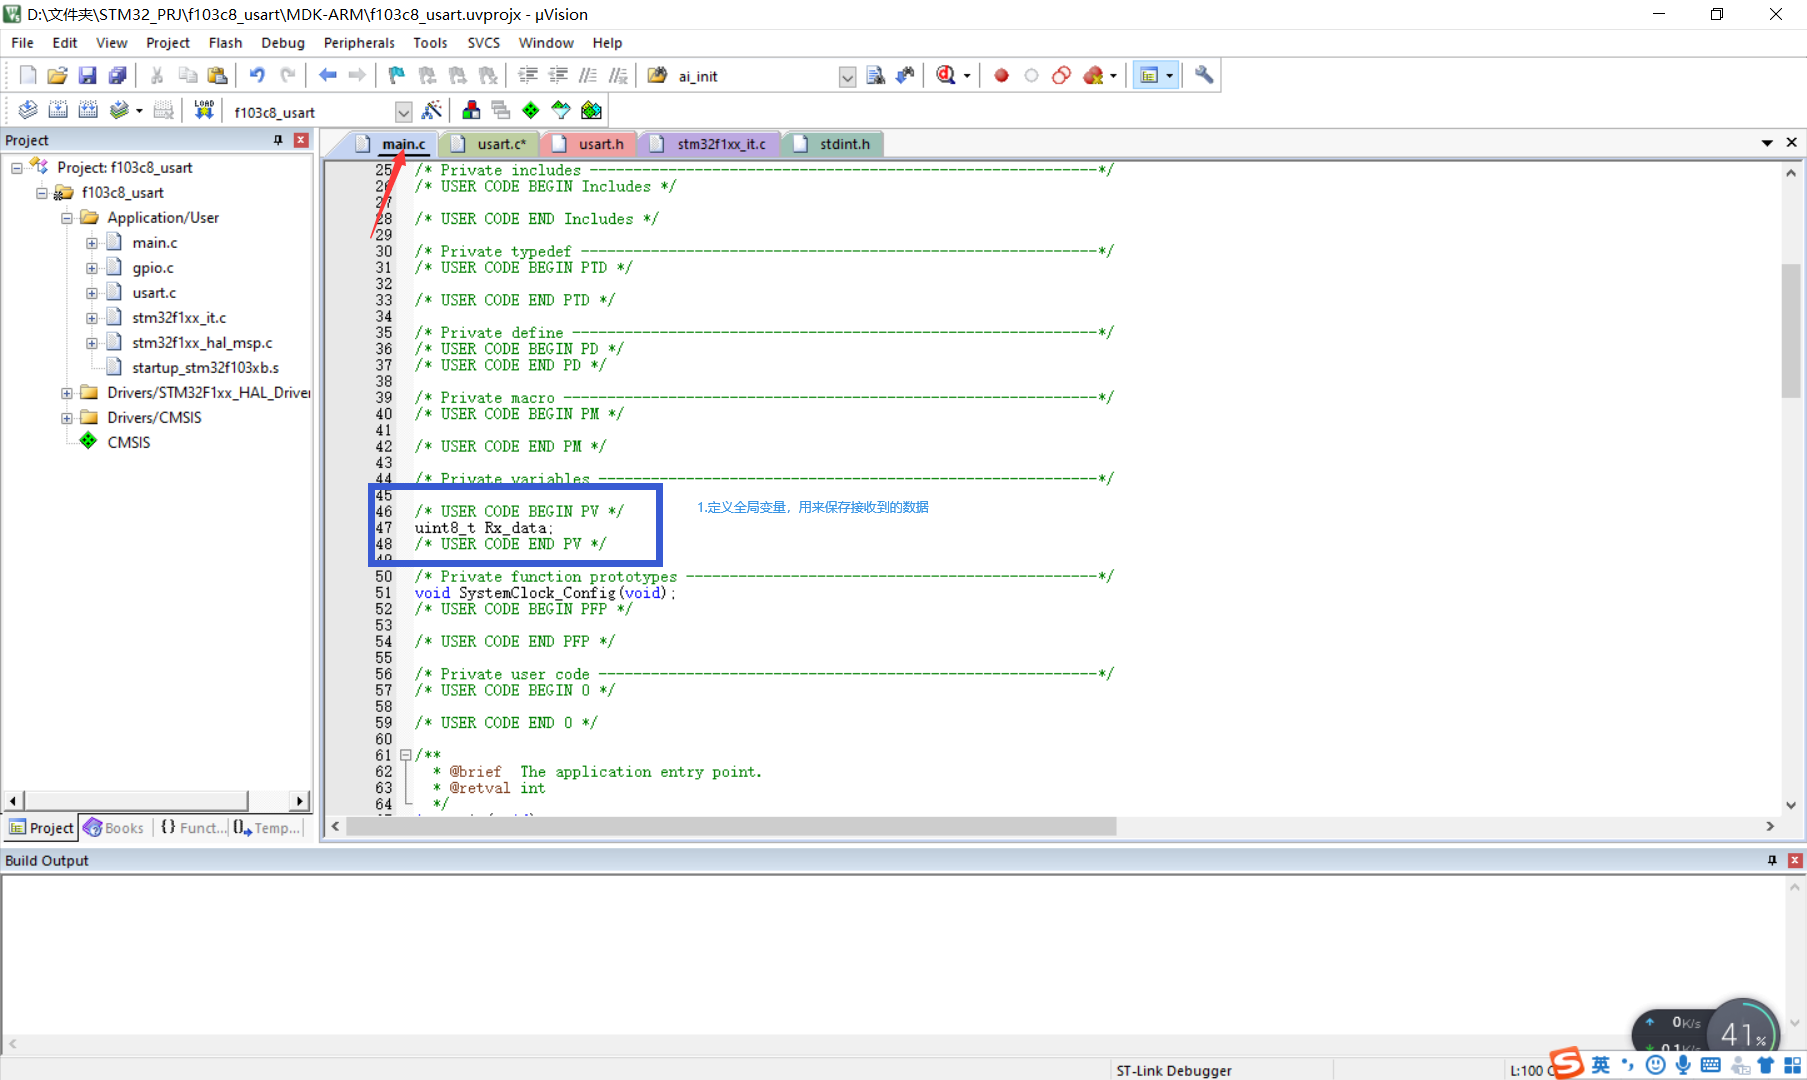Open the Flash menu
This screenshot has height=1080, width=1807.
pyautogui.click(x=225, y=43)
